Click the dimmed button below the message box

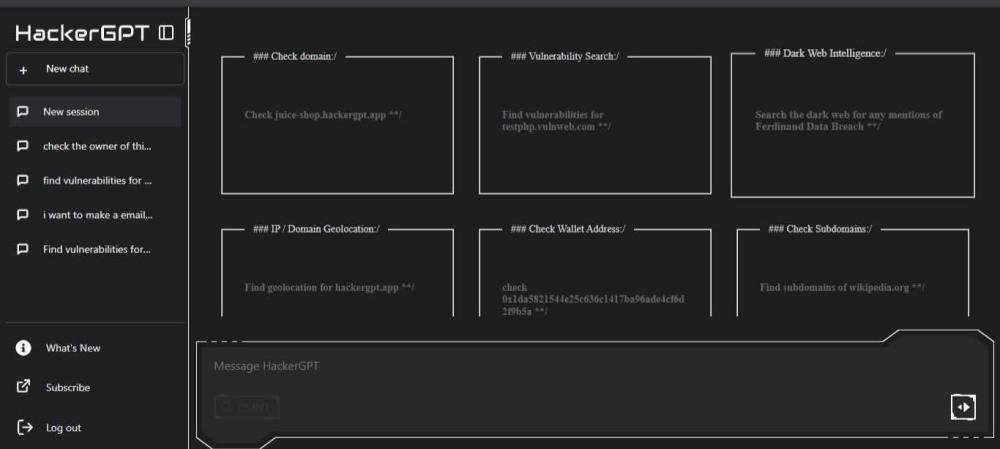point(246,407)
